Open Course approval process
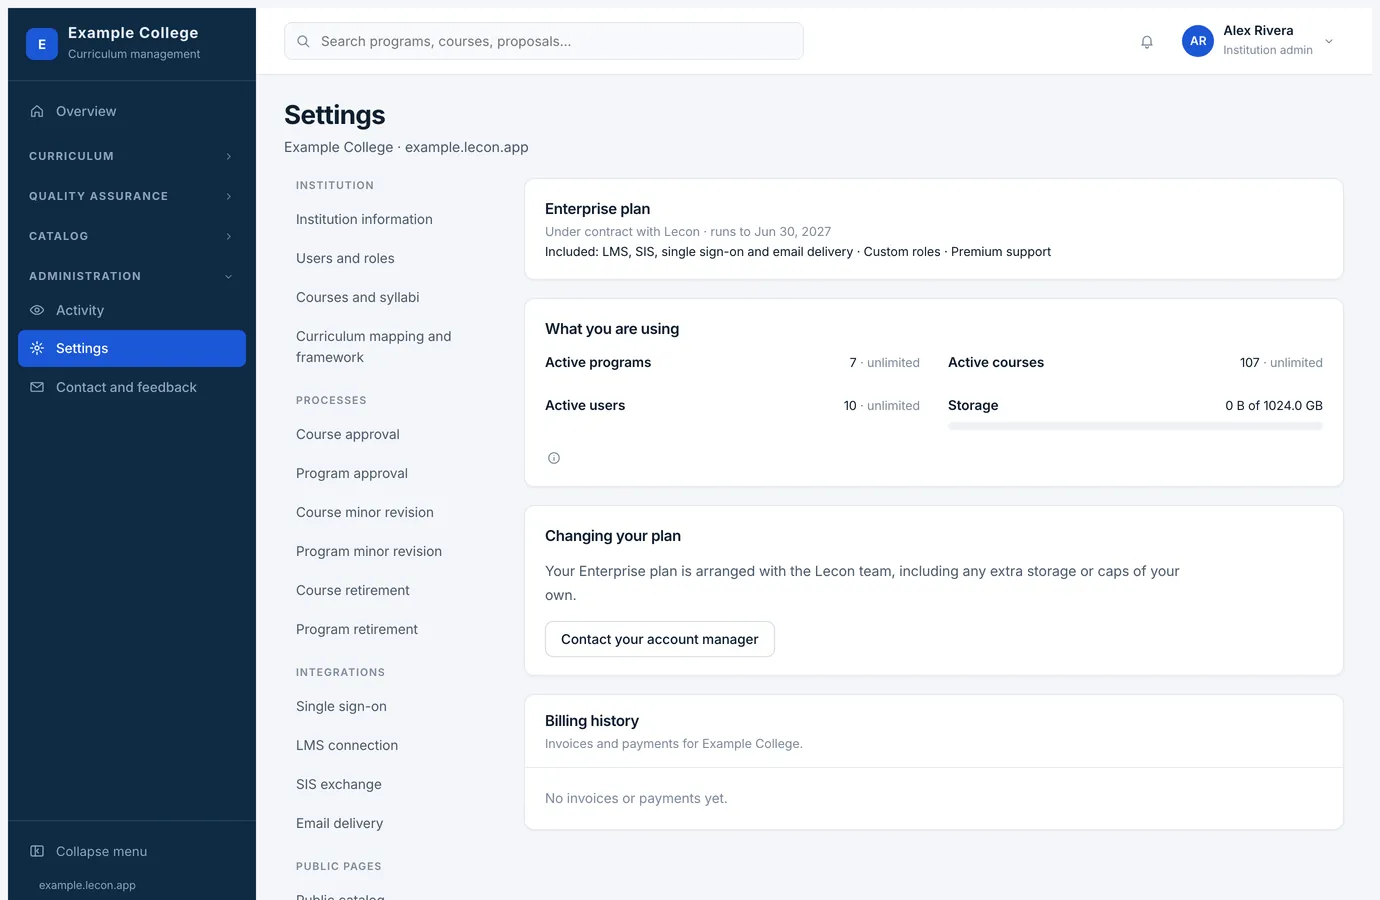 coord(348,434)
